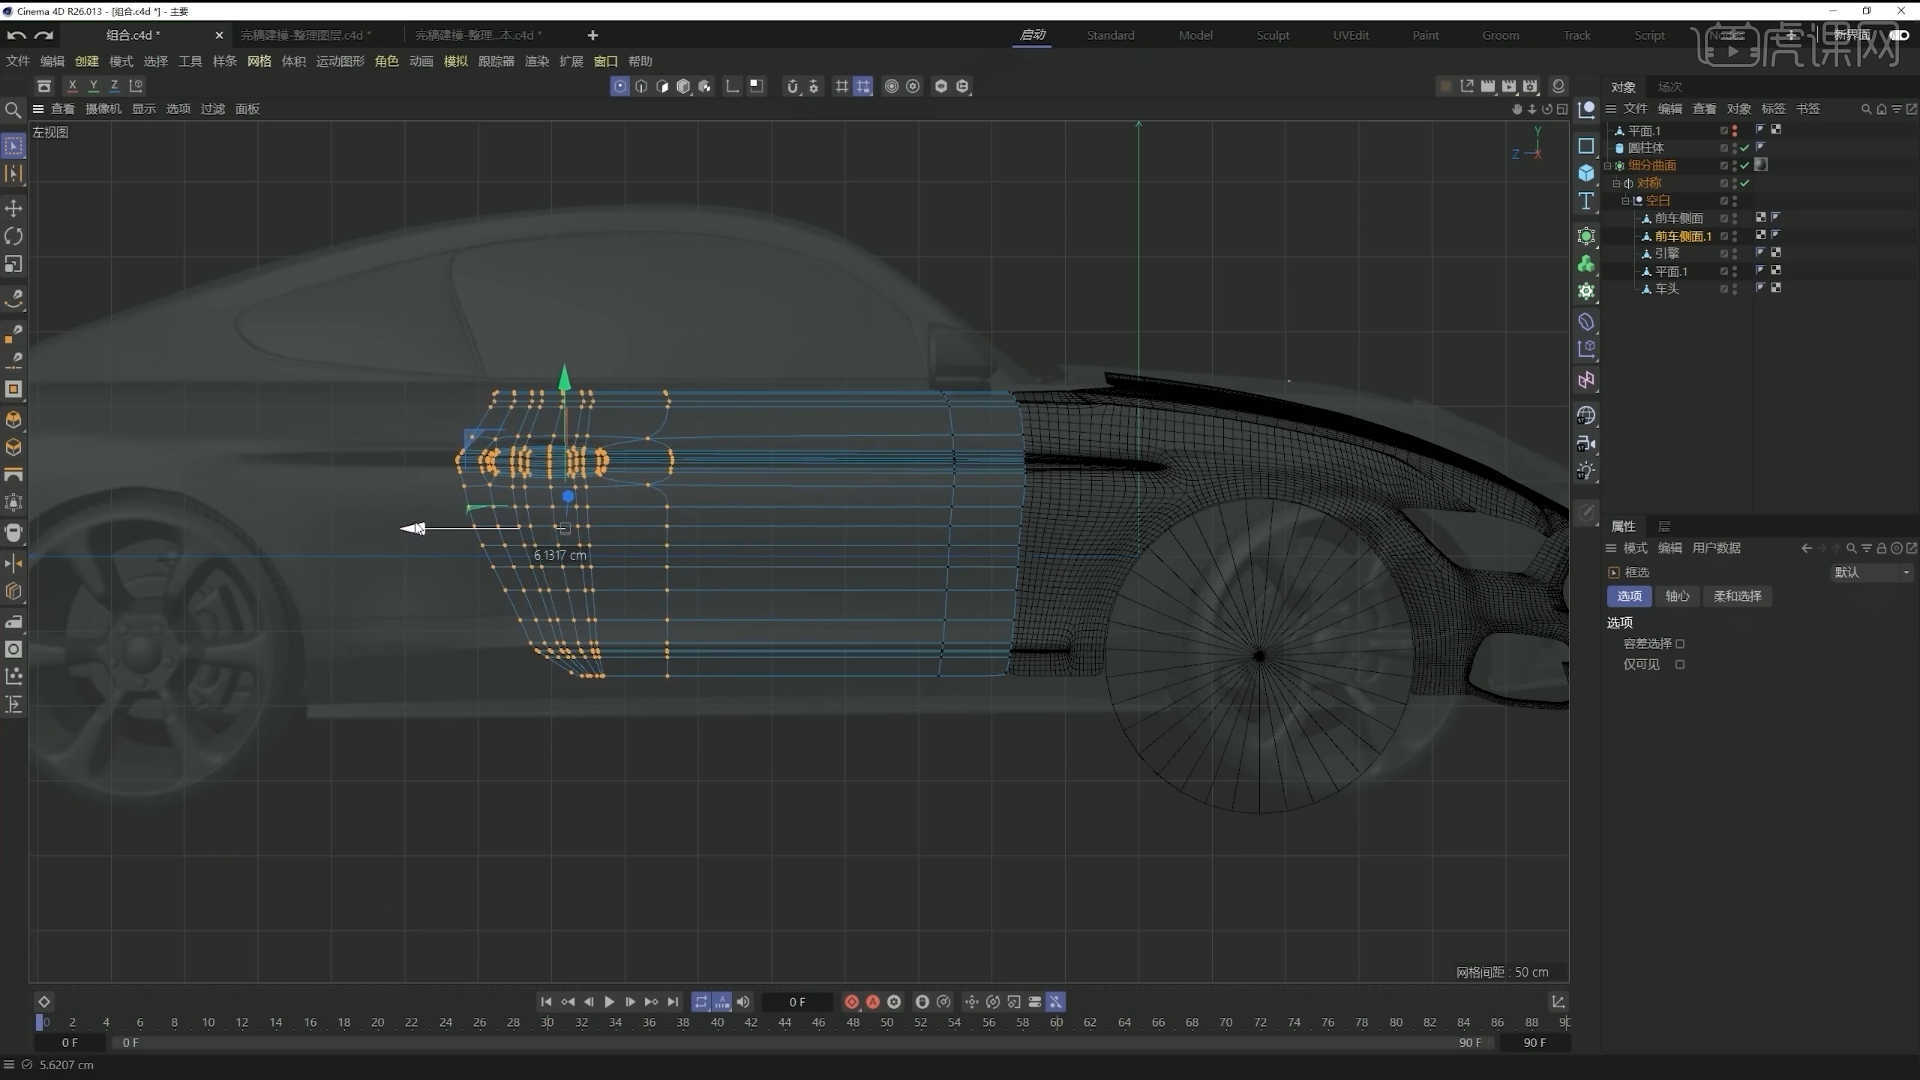Add a new document tab with plus
This screenshot has width=1920, height=1080.
point(593,35)
